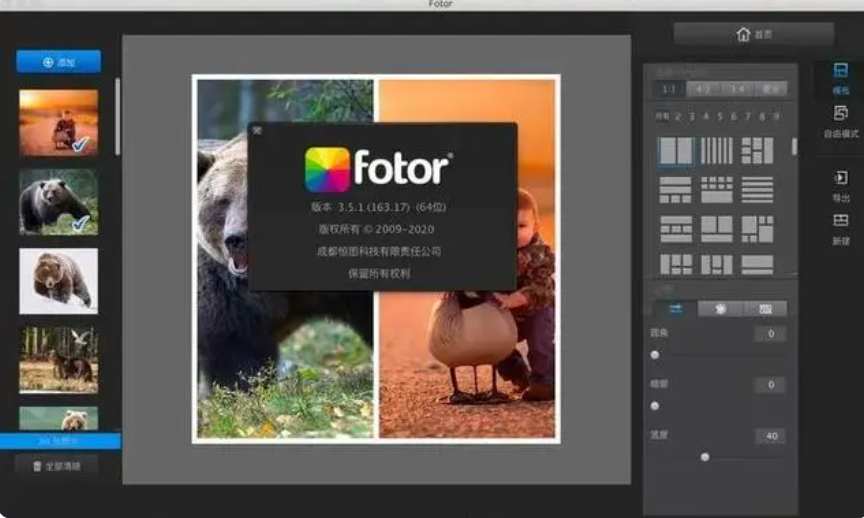Go to the 首页 home button
The width and height of the screenshot is (864, 518).
click(754, 34)
